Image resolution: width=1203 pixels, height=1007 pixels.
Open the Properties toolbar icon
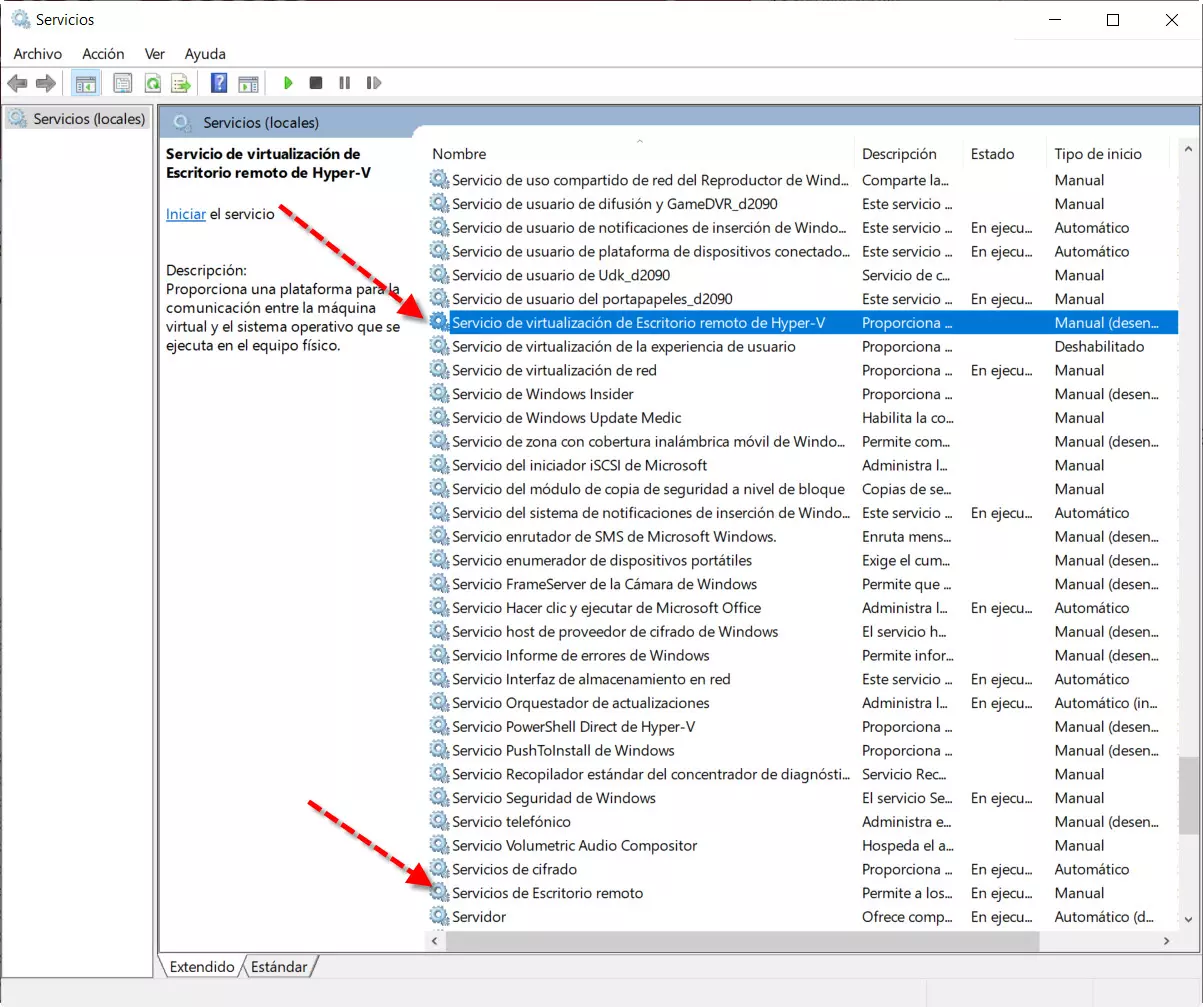pos(122,83)
